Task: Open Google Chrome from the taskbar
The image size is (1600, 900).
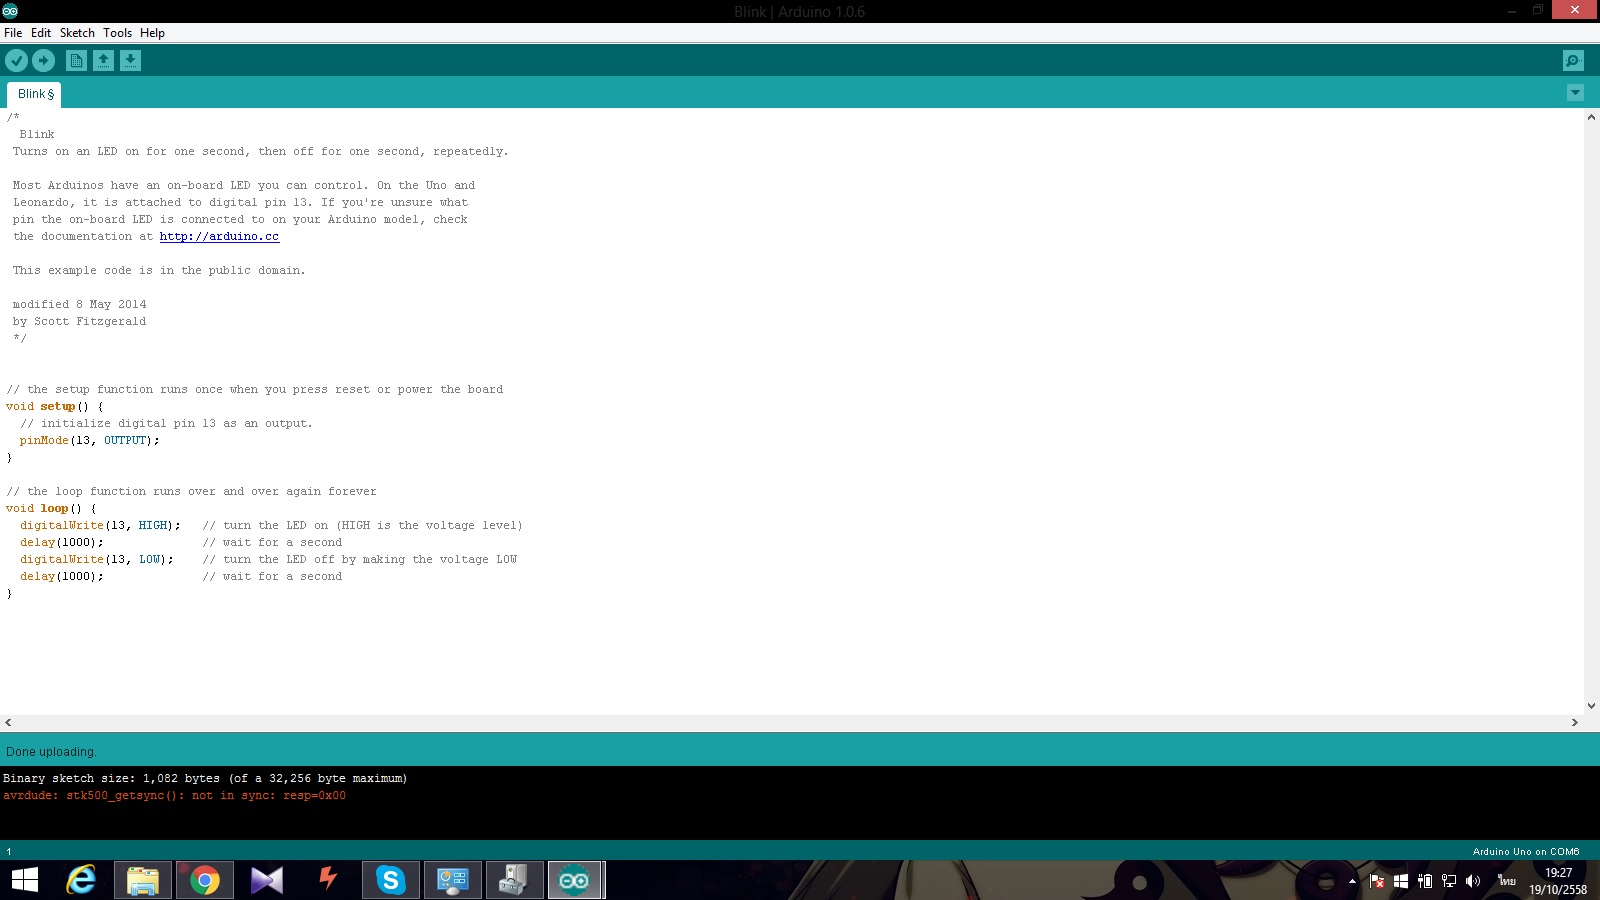Action: pyautogui.click(x=205, y=880)
